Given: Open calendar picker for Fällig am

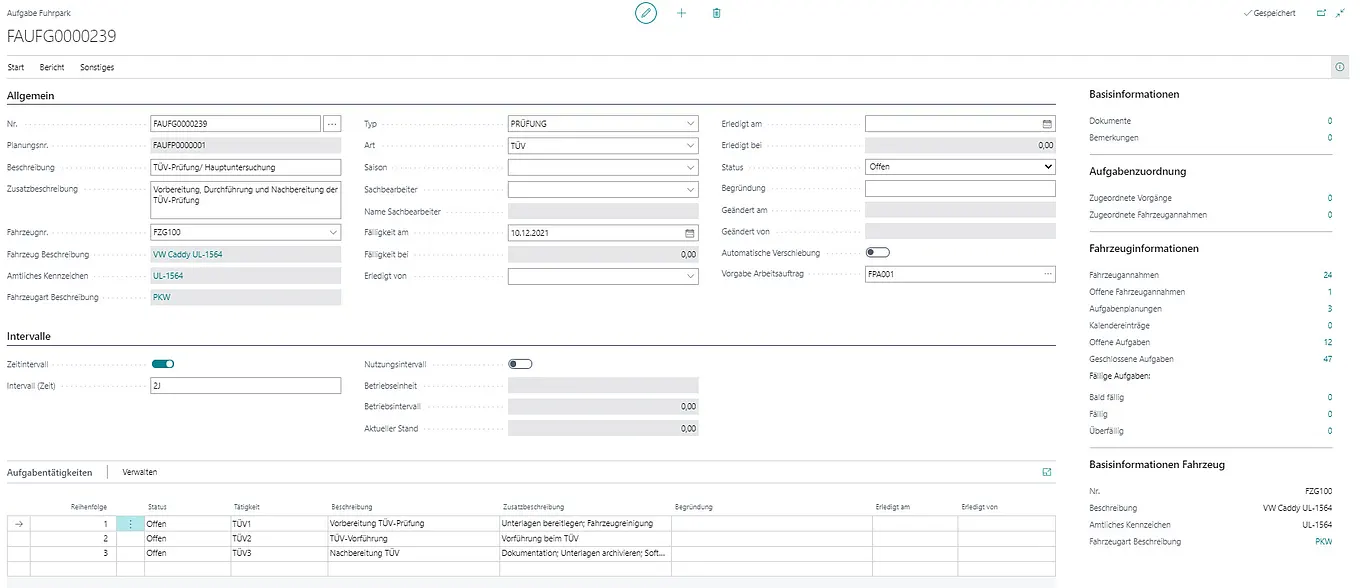Looking at the screenshot, I should [689, 233].
